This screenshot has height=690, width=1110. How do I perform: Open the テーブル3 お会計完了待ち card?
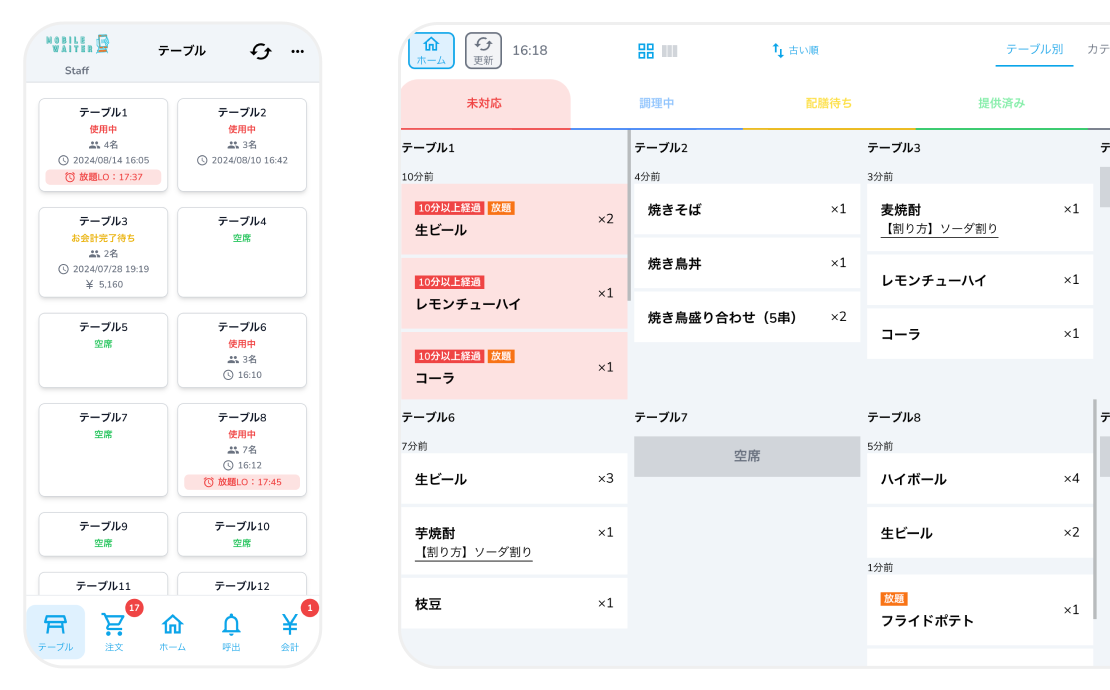click(103, 253)
